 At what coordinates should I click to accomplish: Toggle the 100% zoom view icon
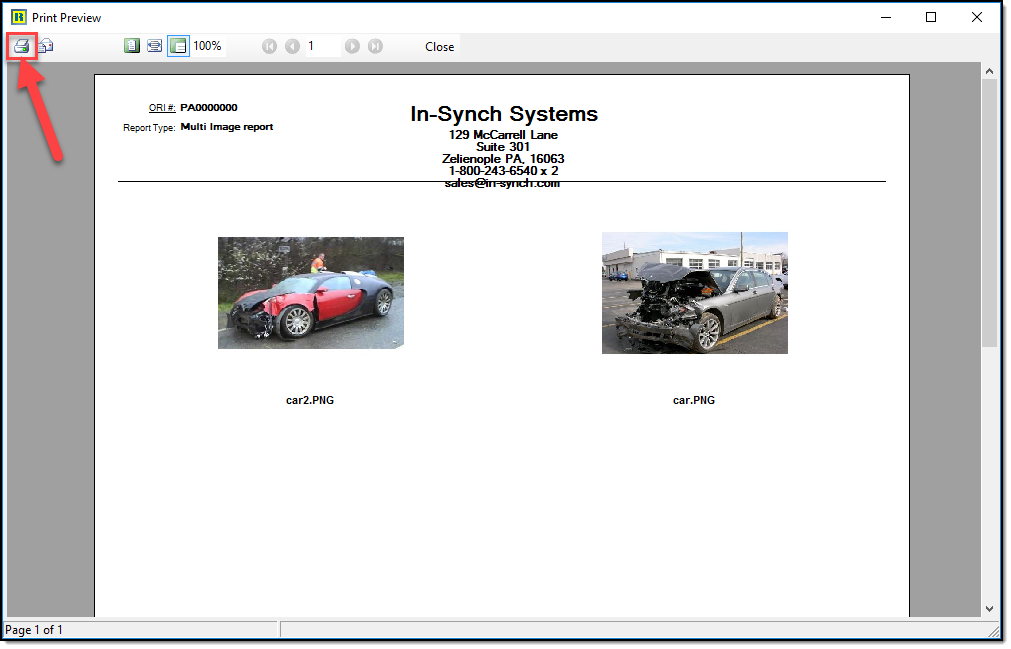click(178, 46)
